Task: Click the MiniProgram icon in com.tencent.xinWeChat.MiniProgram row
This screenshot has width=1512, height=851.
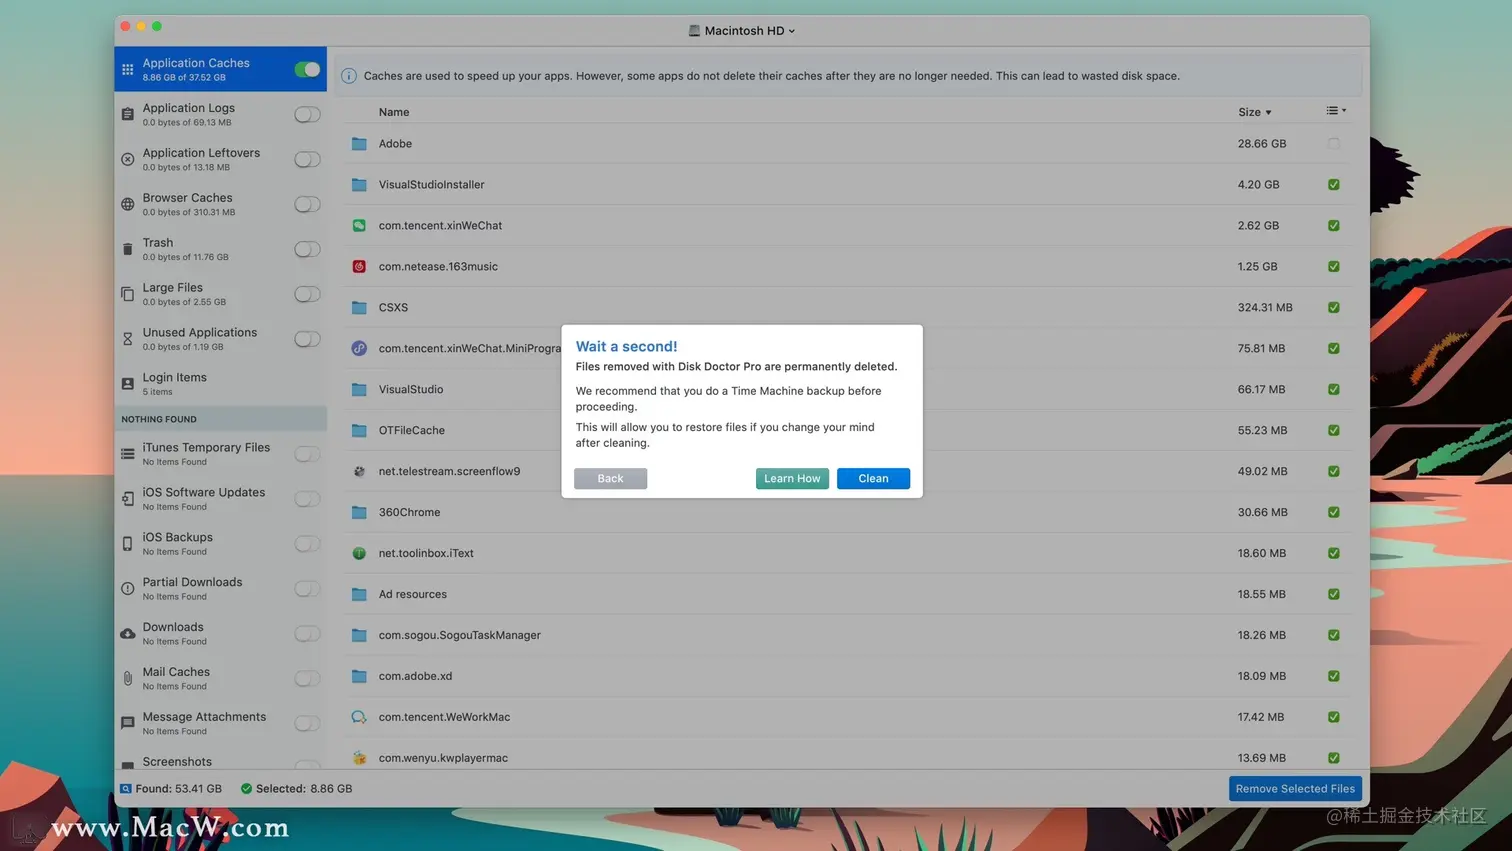Action: point(359,349)
